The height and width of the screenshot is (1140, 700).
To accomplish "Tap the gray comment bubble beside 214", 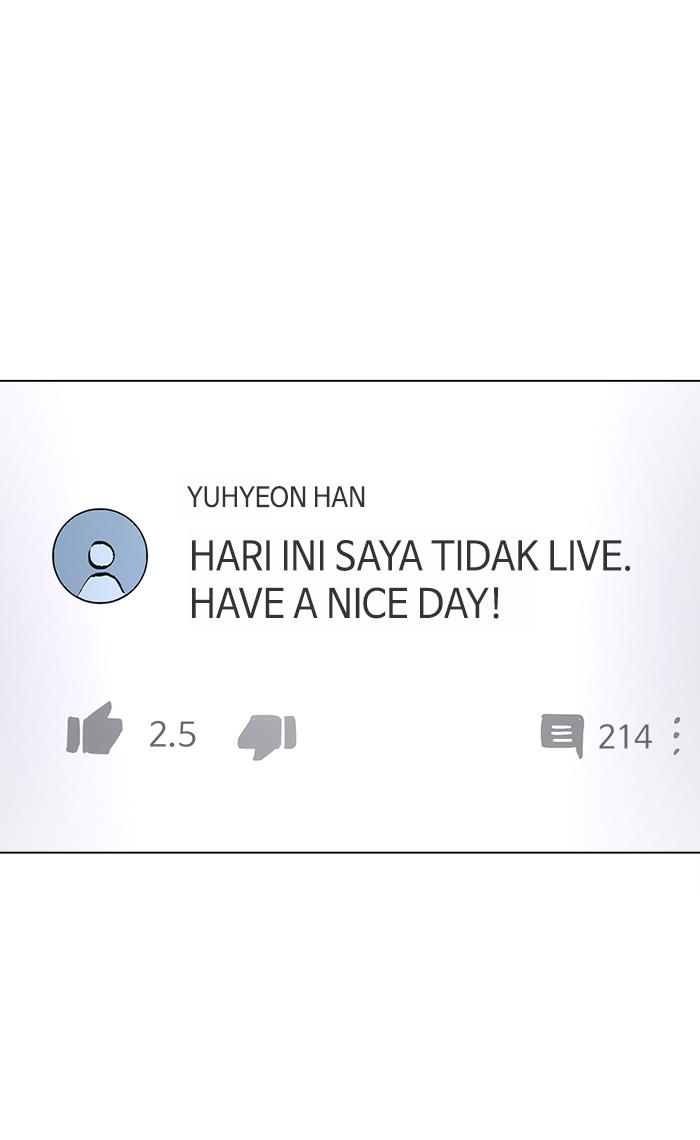I will click(x=562, y=736).
